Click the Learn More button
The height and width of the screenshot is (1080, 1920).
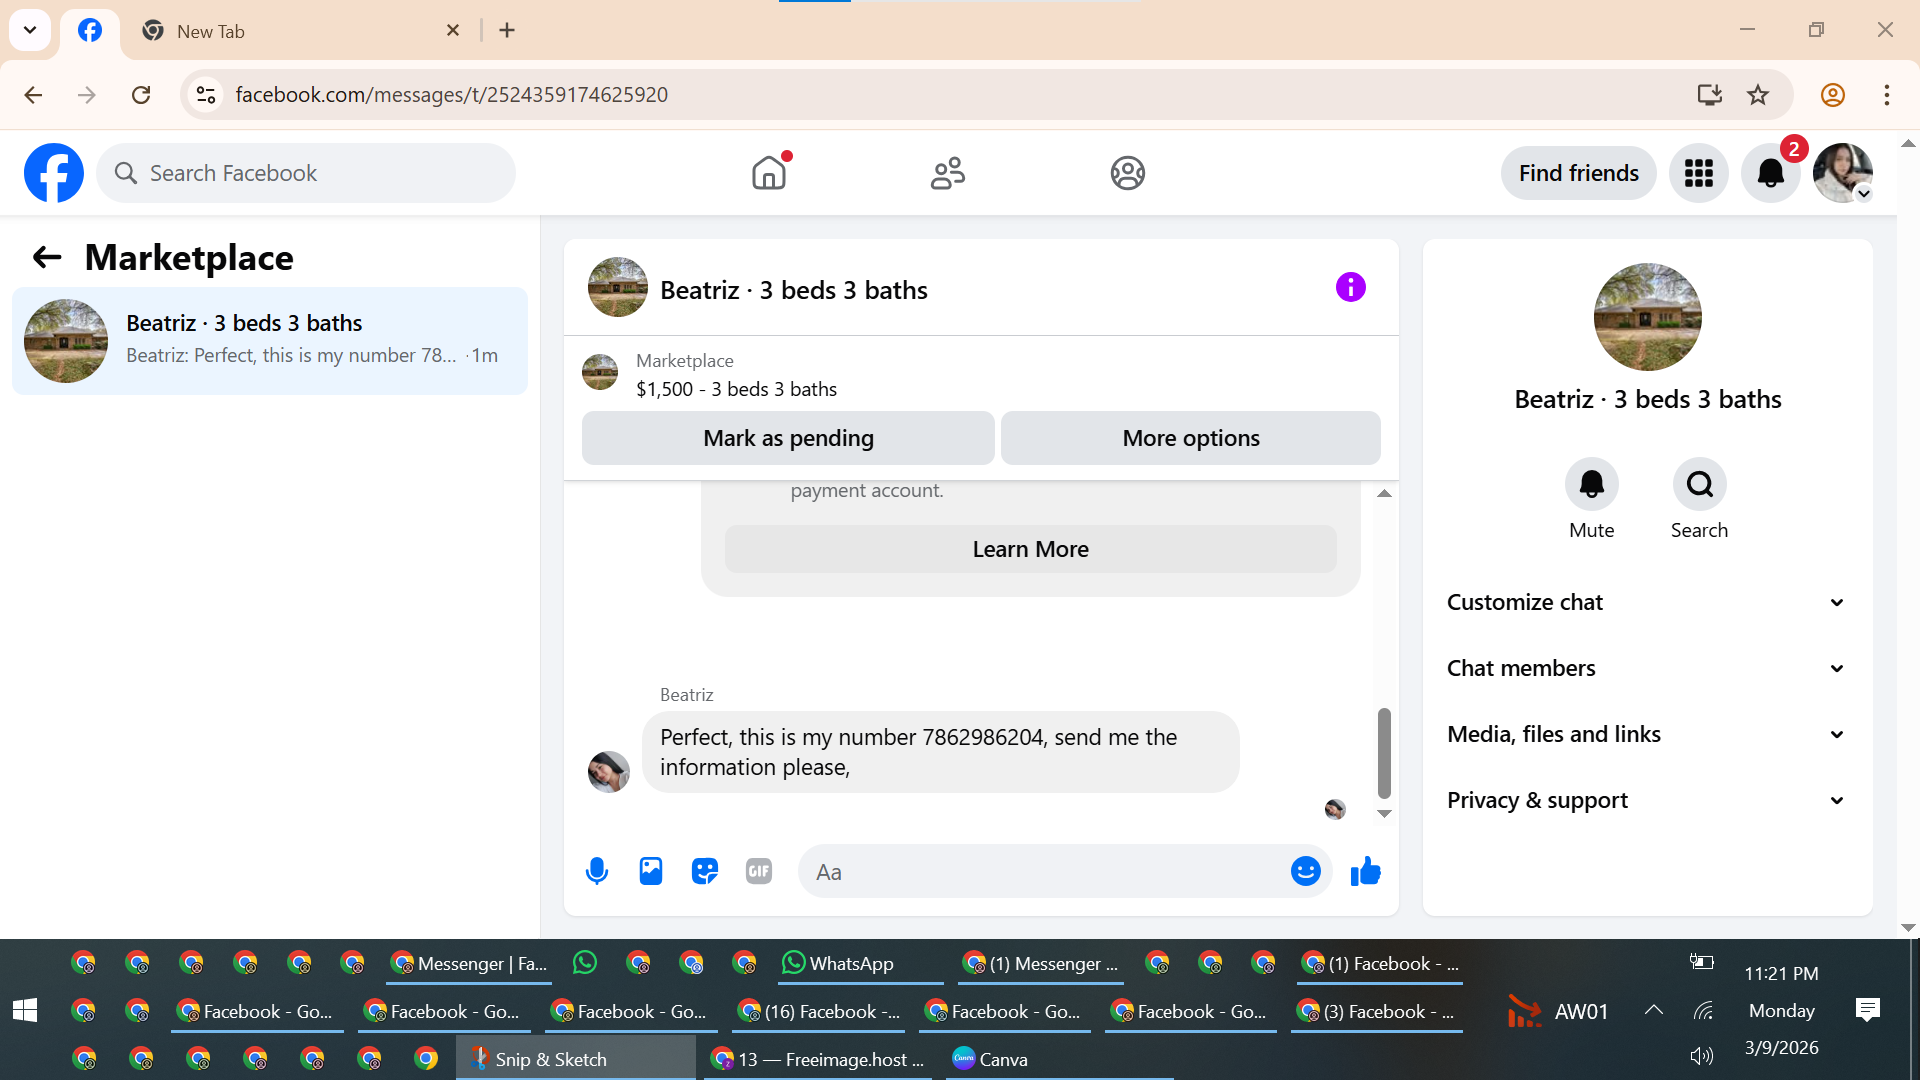[x=1030, y=549]
